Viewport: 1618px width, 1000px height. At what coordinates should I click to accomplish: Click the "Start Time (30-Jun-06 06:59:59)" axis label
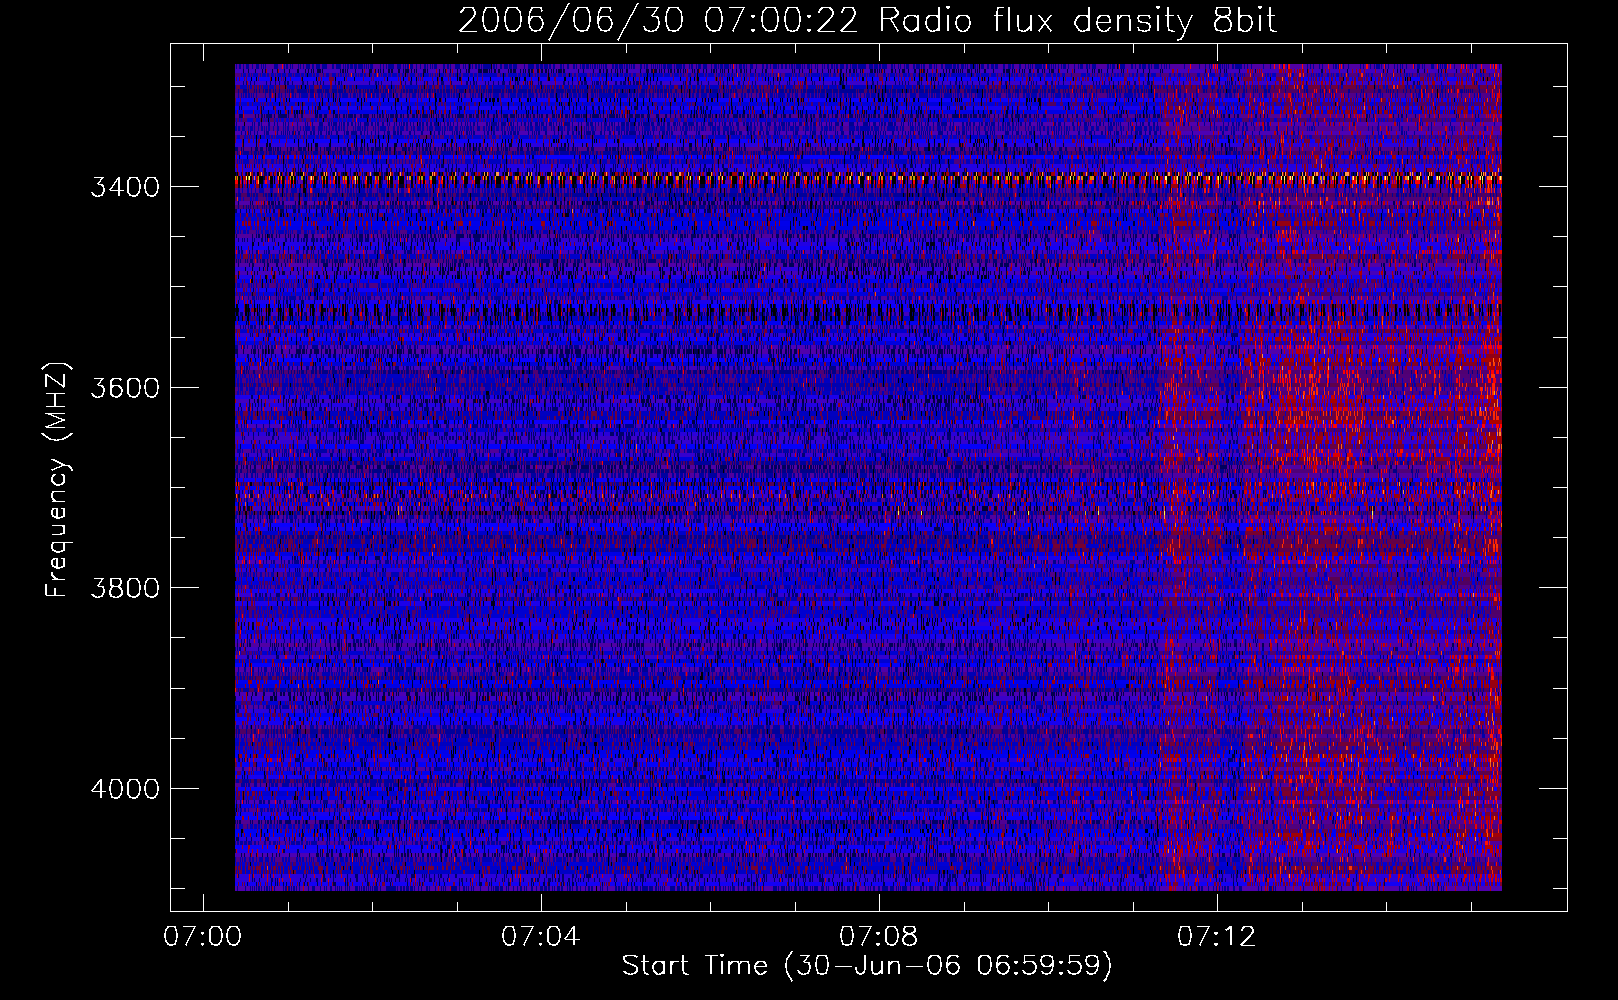867,966
